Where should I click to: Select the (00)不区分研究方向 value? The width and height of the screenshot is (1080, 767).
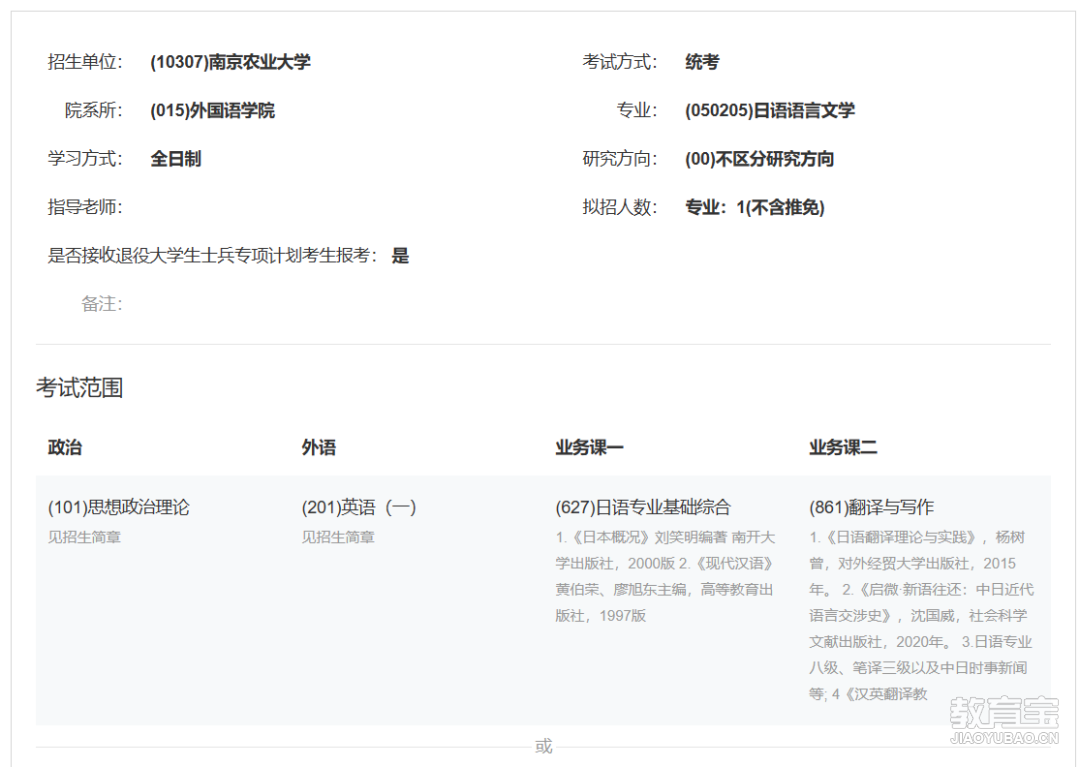tap(759, 159)
